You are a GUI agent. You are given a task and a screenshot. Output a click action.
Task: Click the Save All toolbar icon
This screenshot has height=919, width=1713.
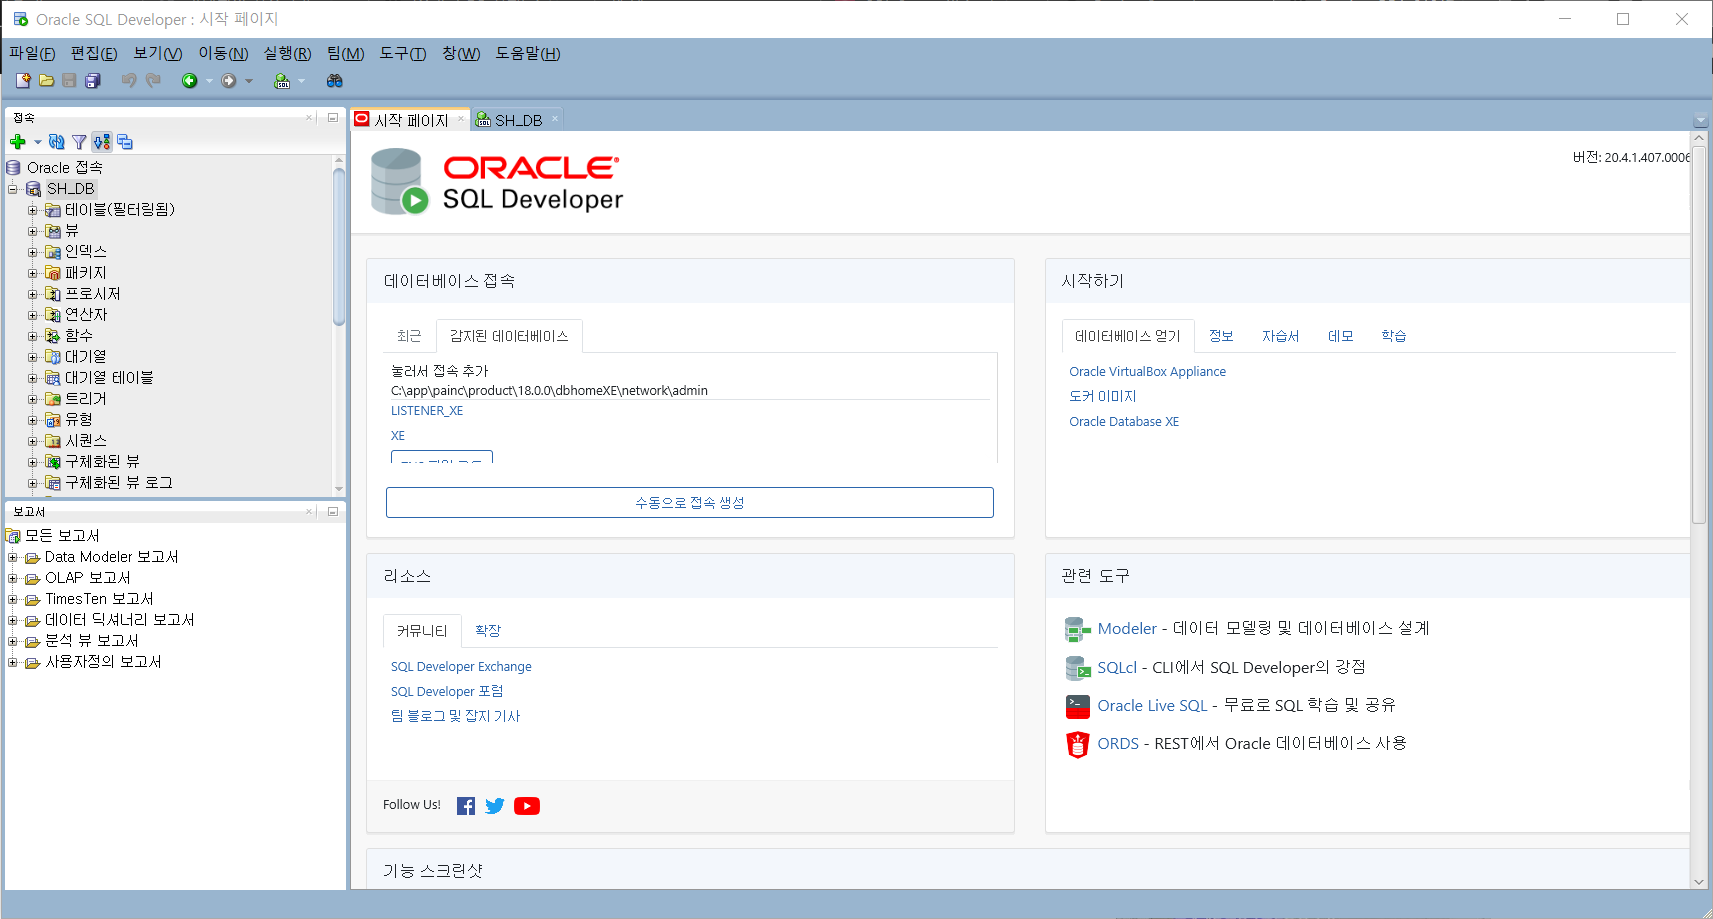pos(93,81)
